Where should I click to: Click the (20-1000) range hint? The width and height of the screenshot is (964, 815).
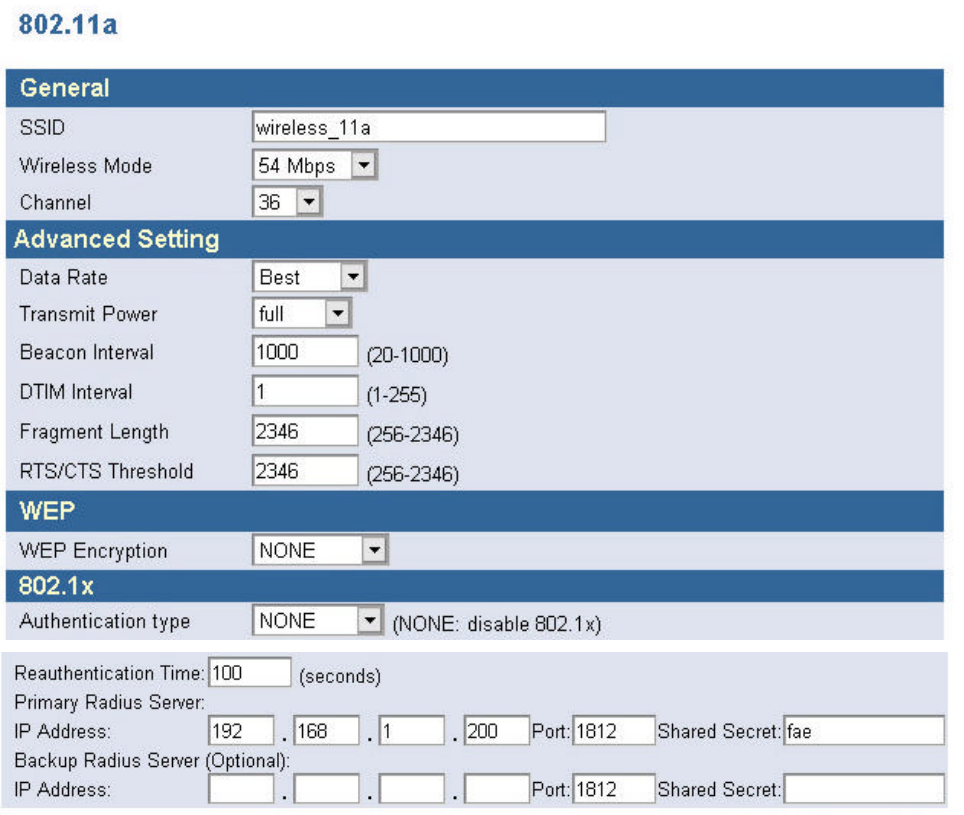coord(408,355)
